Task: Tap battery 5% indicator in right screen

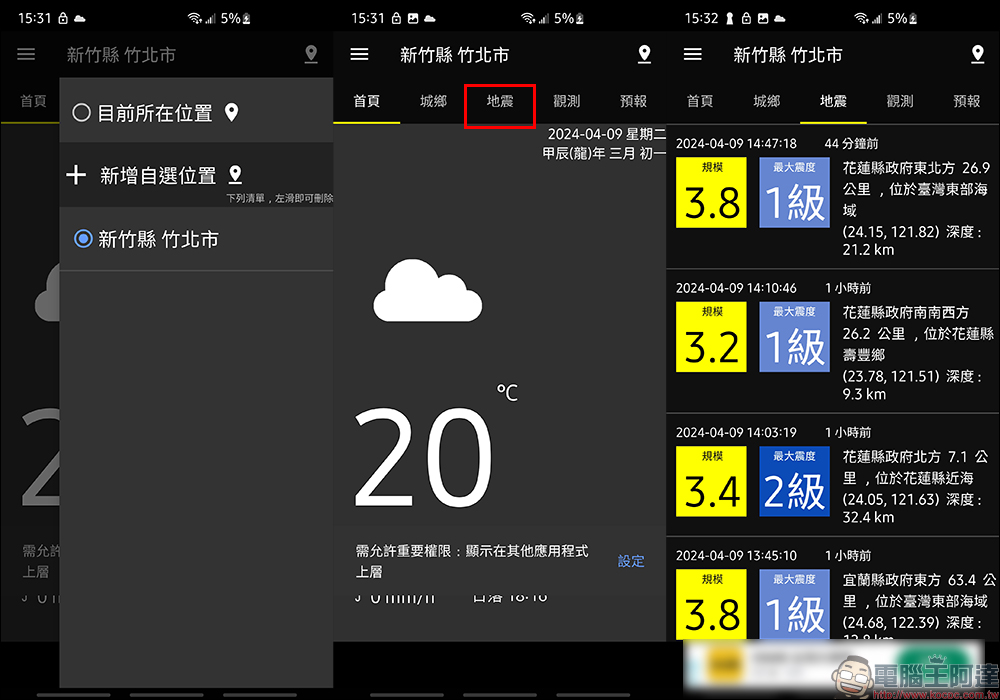Action: pyautogui.click(x=902, y=18)
